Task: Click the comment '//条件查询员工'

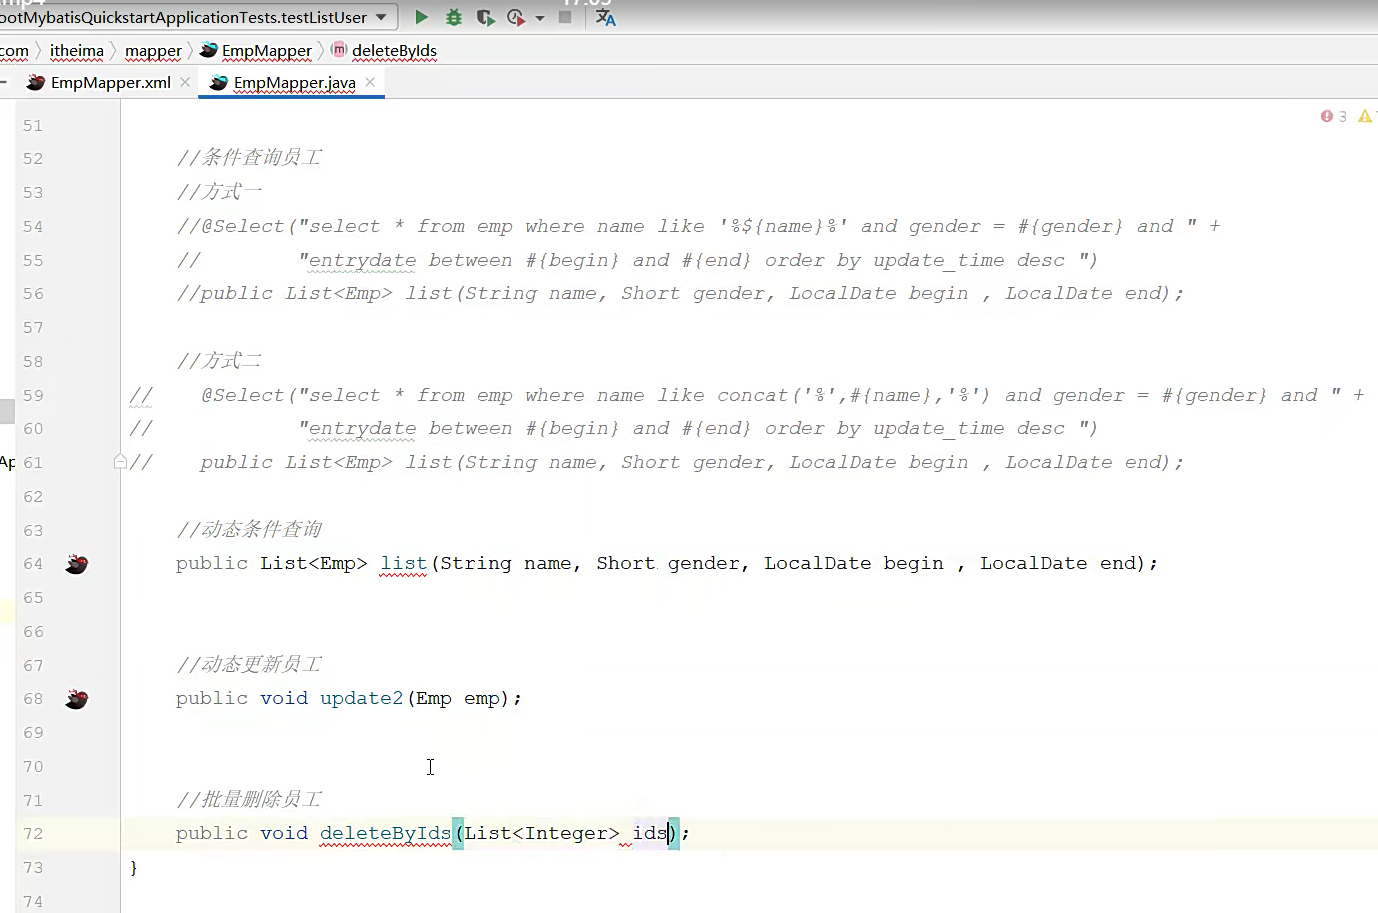Action: pyautogui.click(x=249, y=157)
